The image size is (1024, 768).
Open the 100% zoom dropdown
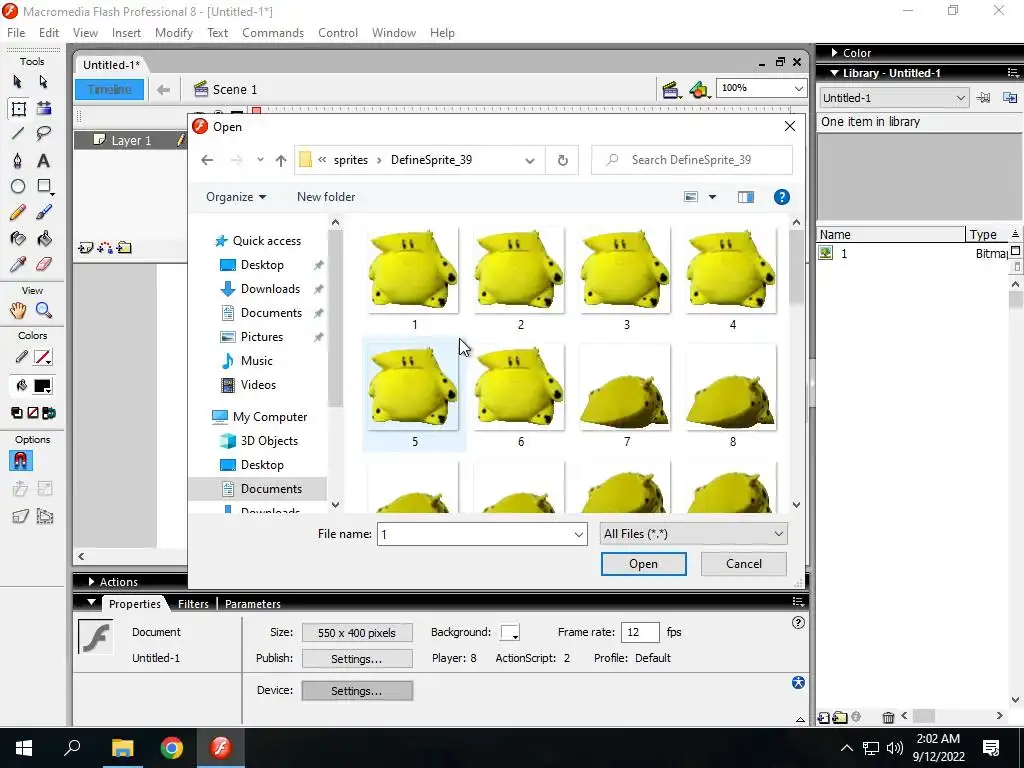click(x=798, y=88)
